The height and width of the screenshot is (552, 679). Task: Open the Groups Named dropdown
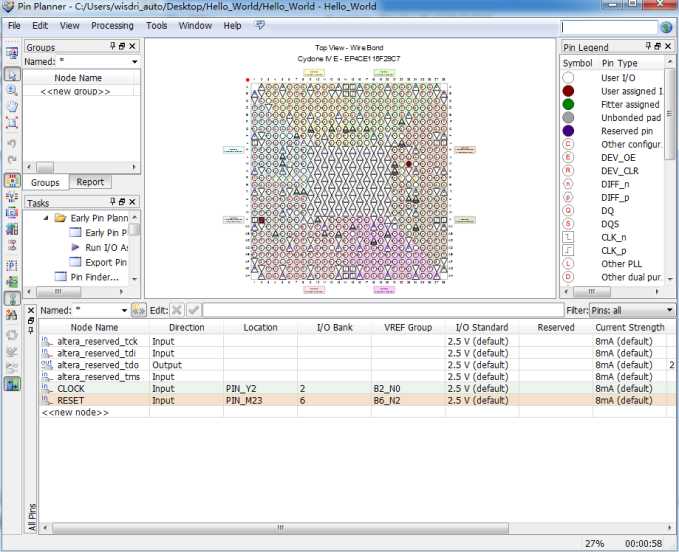[135, 62]
